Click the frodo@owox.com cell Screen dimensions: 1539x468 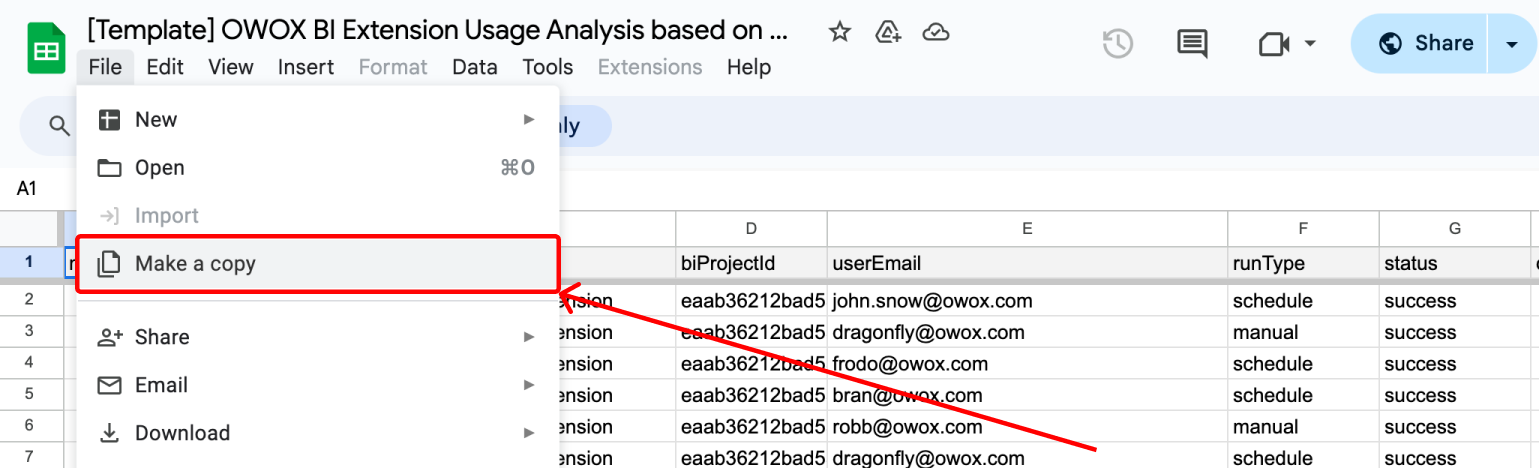[x=1027, y=364]
